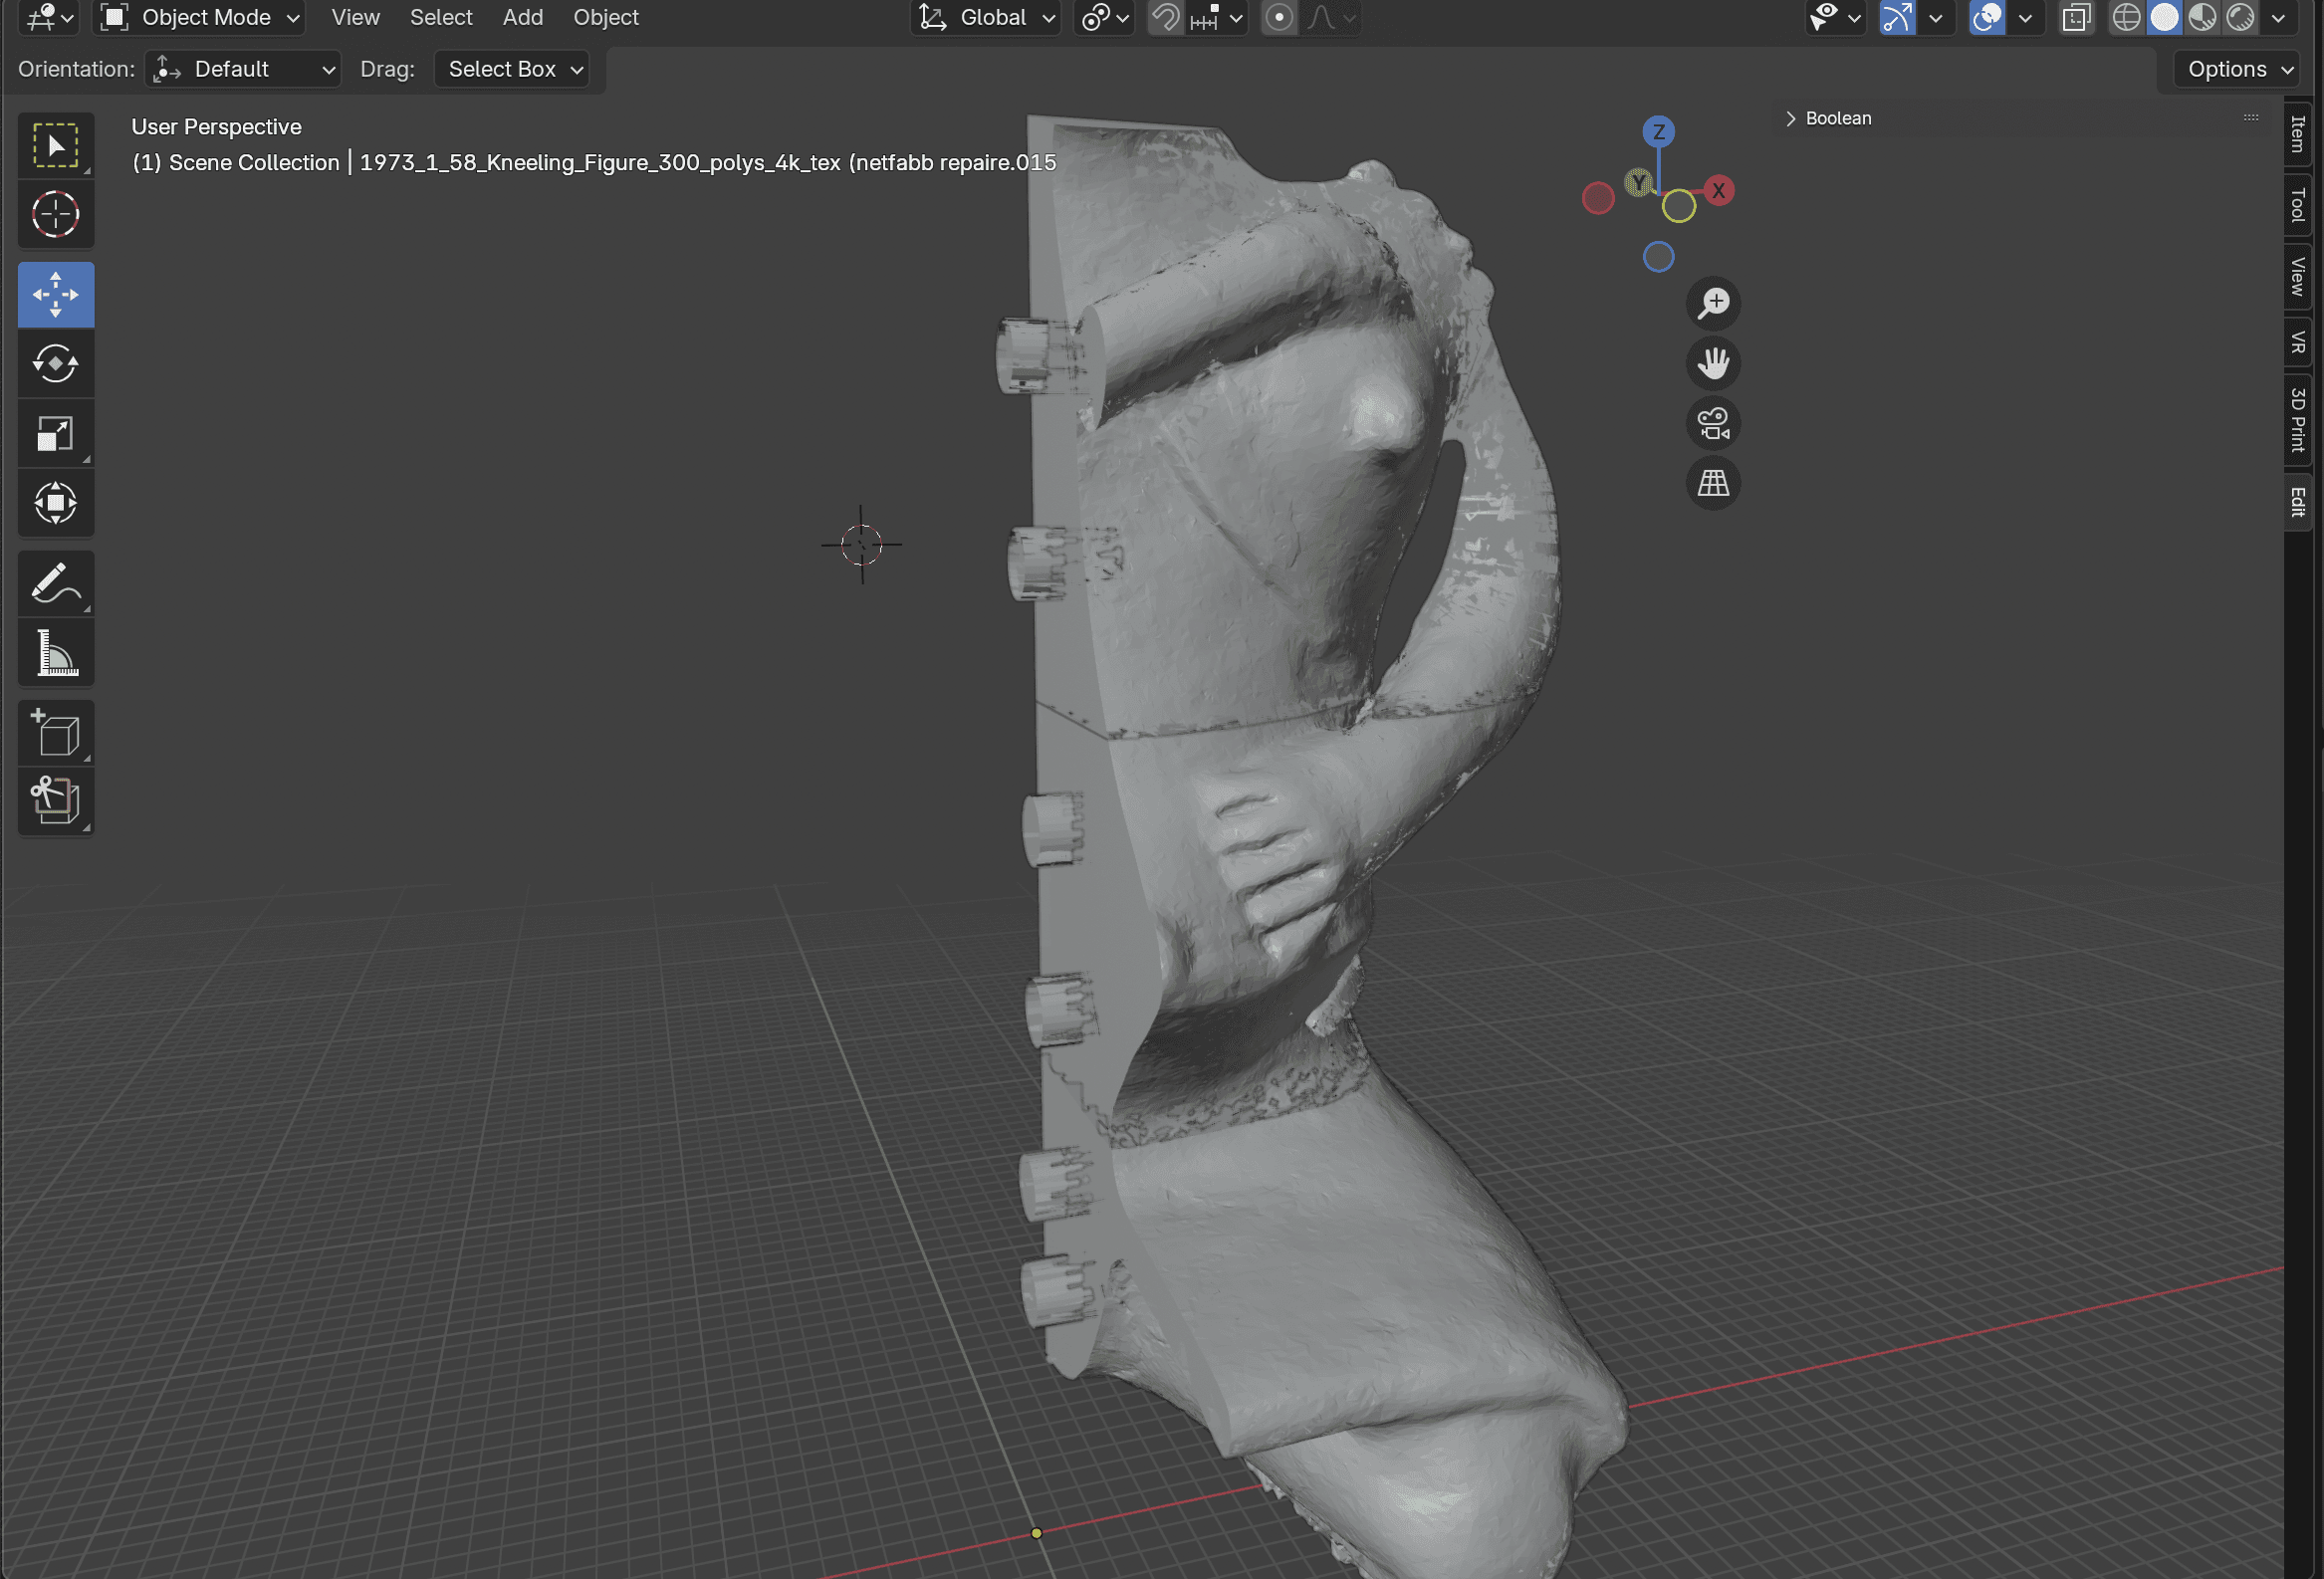Click the camera view icon
Image resolution: width=2324 pixels, height=1579 pixels.
click(x=1712, y=424)
